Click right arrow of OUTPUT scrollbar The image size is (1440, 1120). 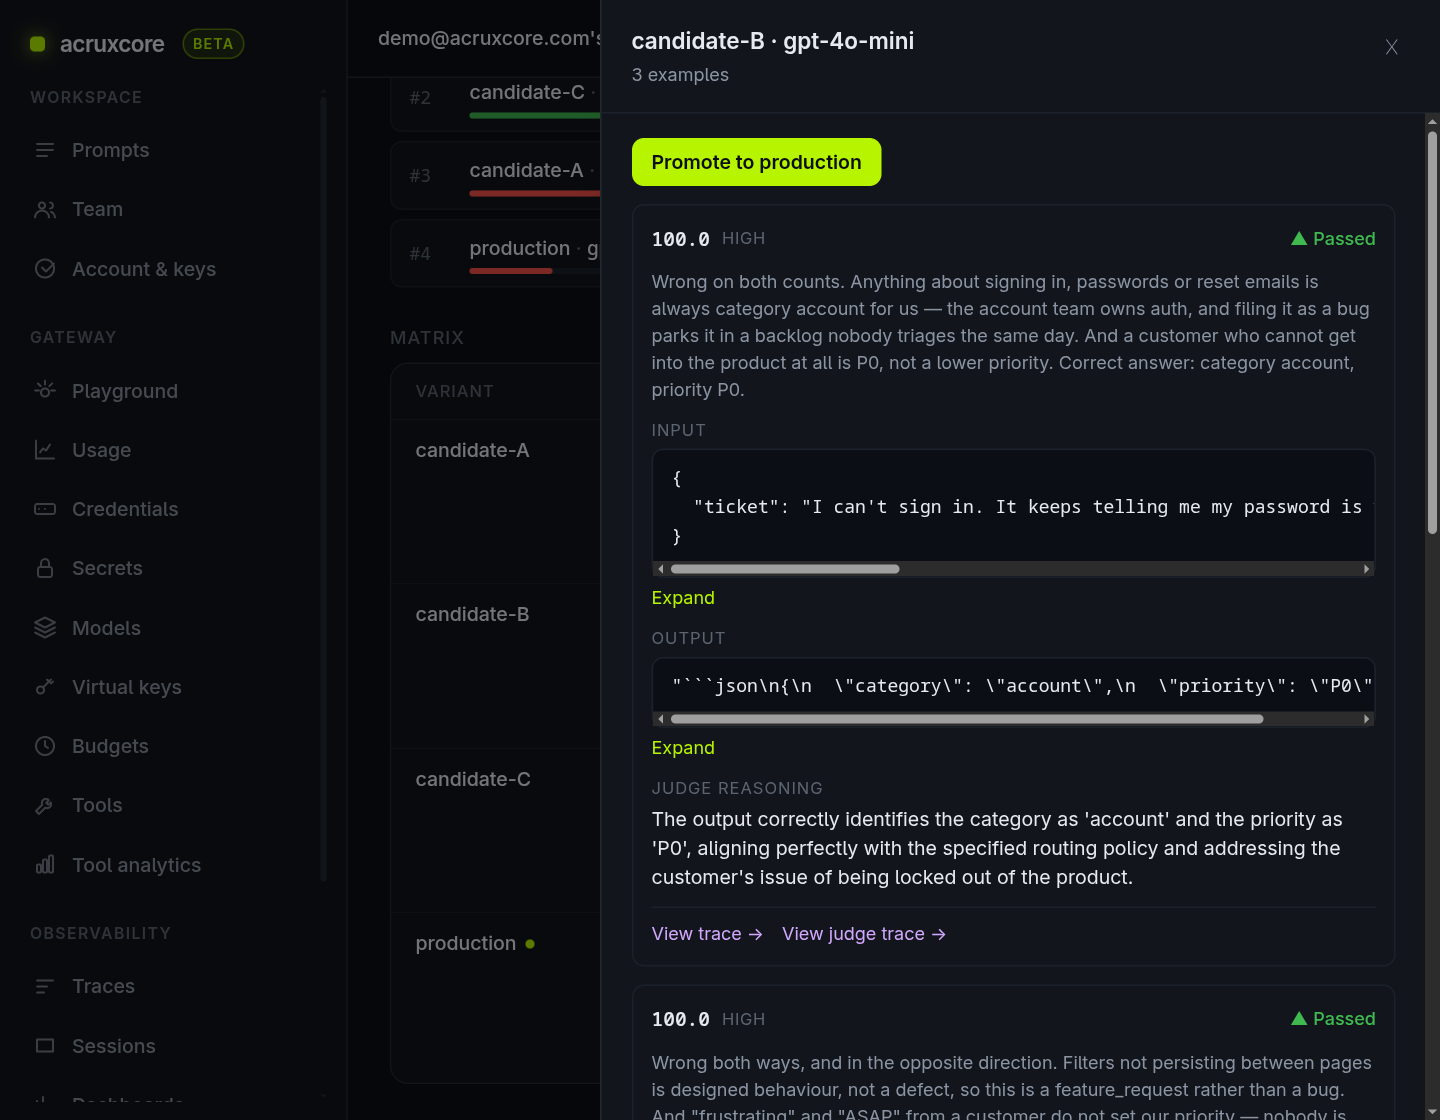click(x=1367, y=719)
